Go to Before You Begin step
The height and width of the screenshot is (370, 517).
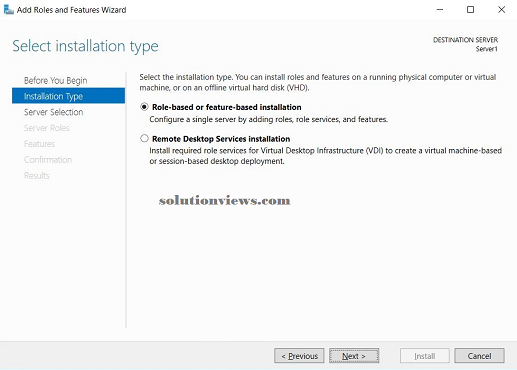click(x=55, y=80)
